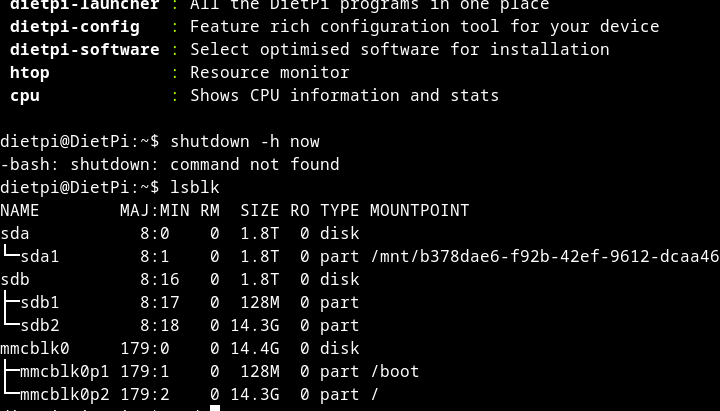
Task: Select the sda disk row name
Action: (15, 233)
